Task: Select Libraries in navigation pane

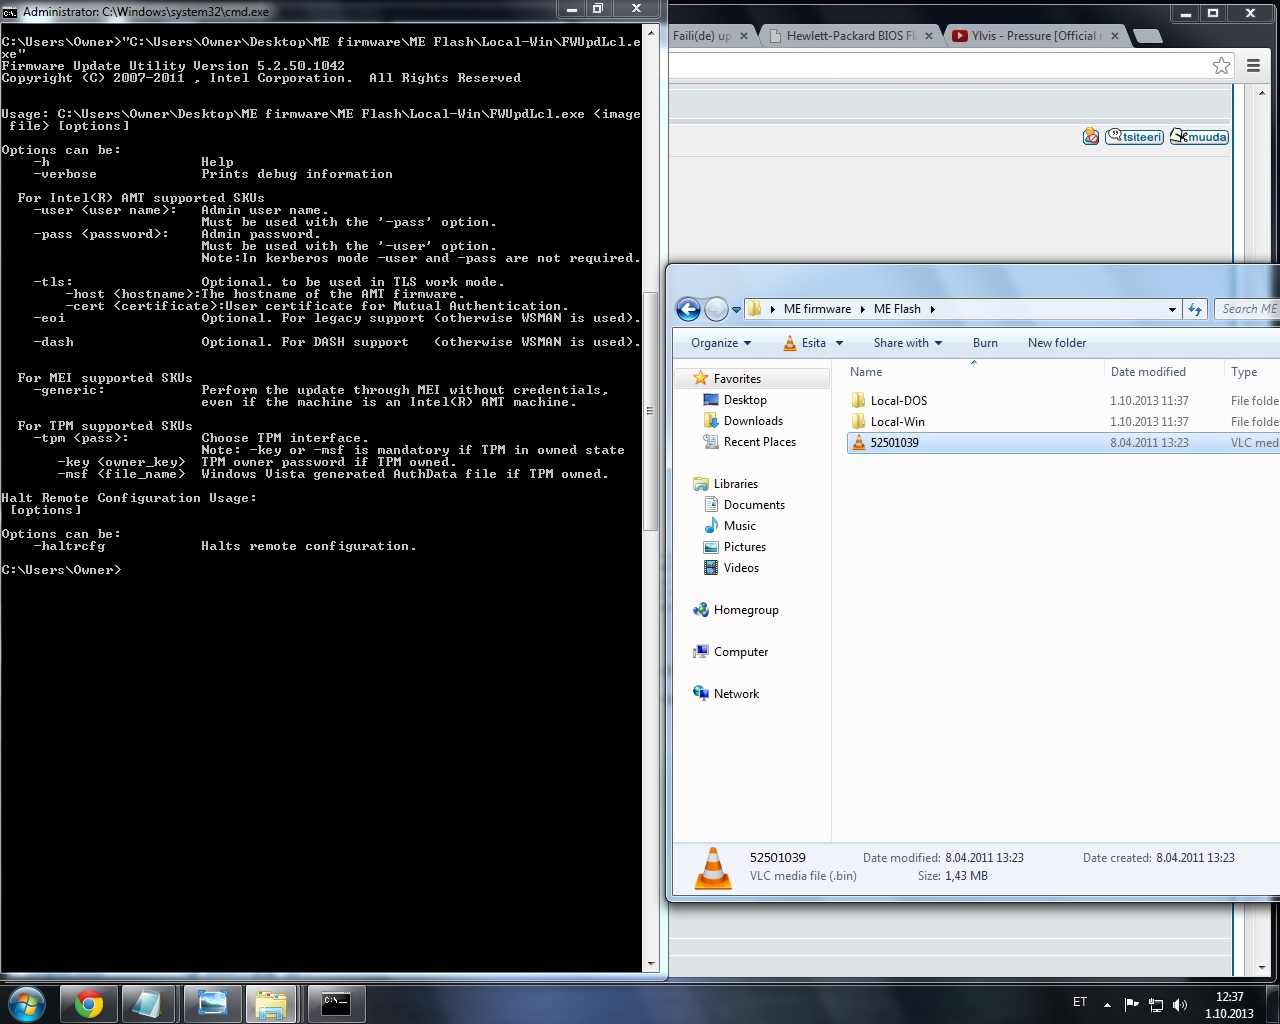Action: tap(736, 484)
